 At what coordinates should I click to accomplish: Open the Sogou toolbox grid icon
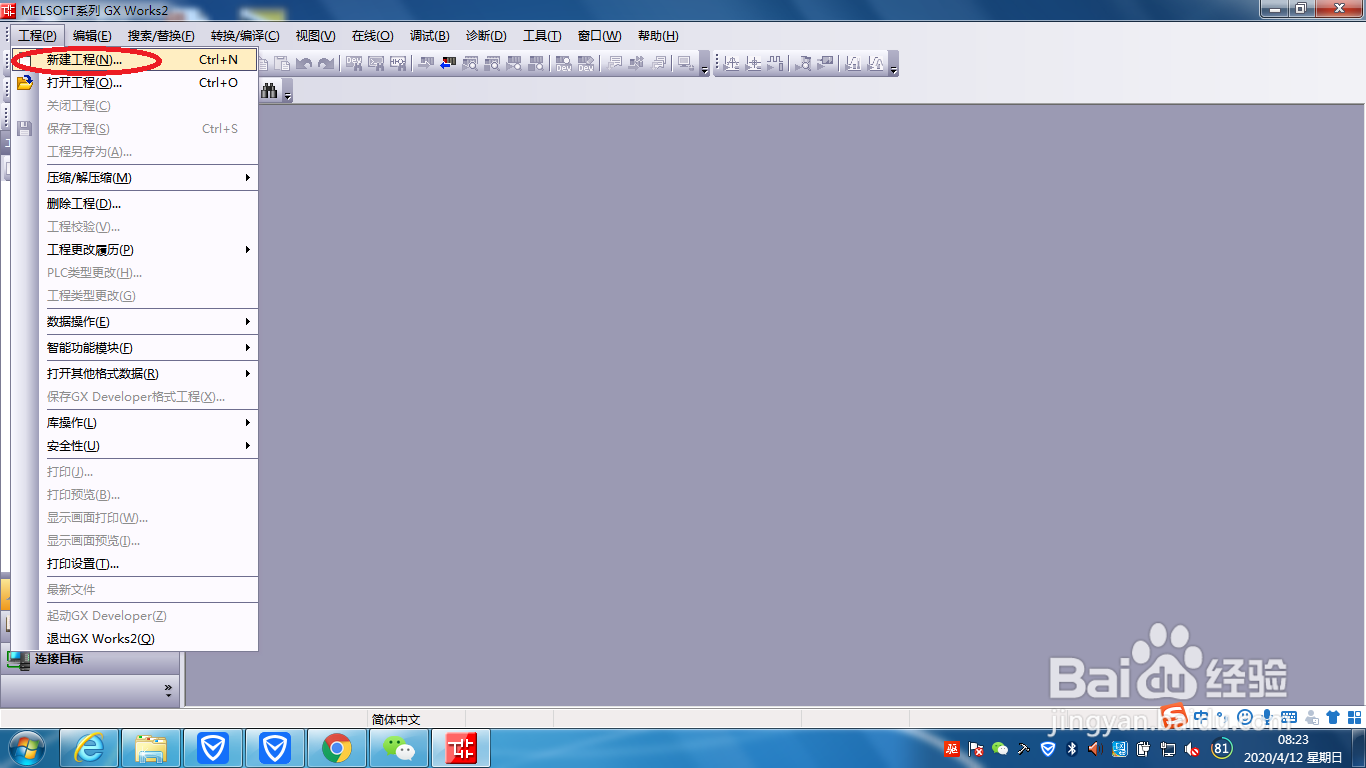[1355, 716]
